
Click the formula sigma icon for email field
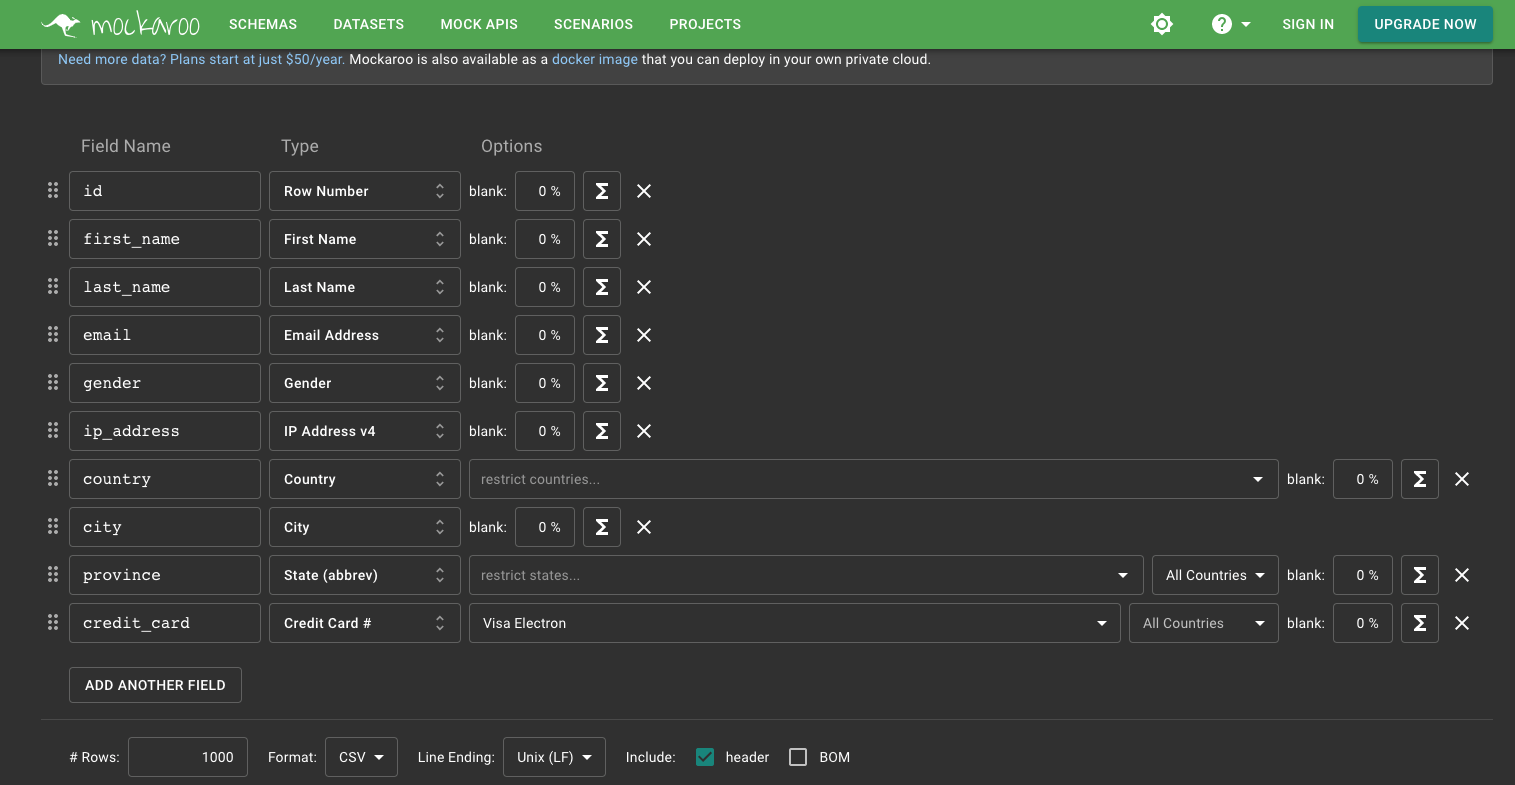pyautogui.click(x=602, y=335)
